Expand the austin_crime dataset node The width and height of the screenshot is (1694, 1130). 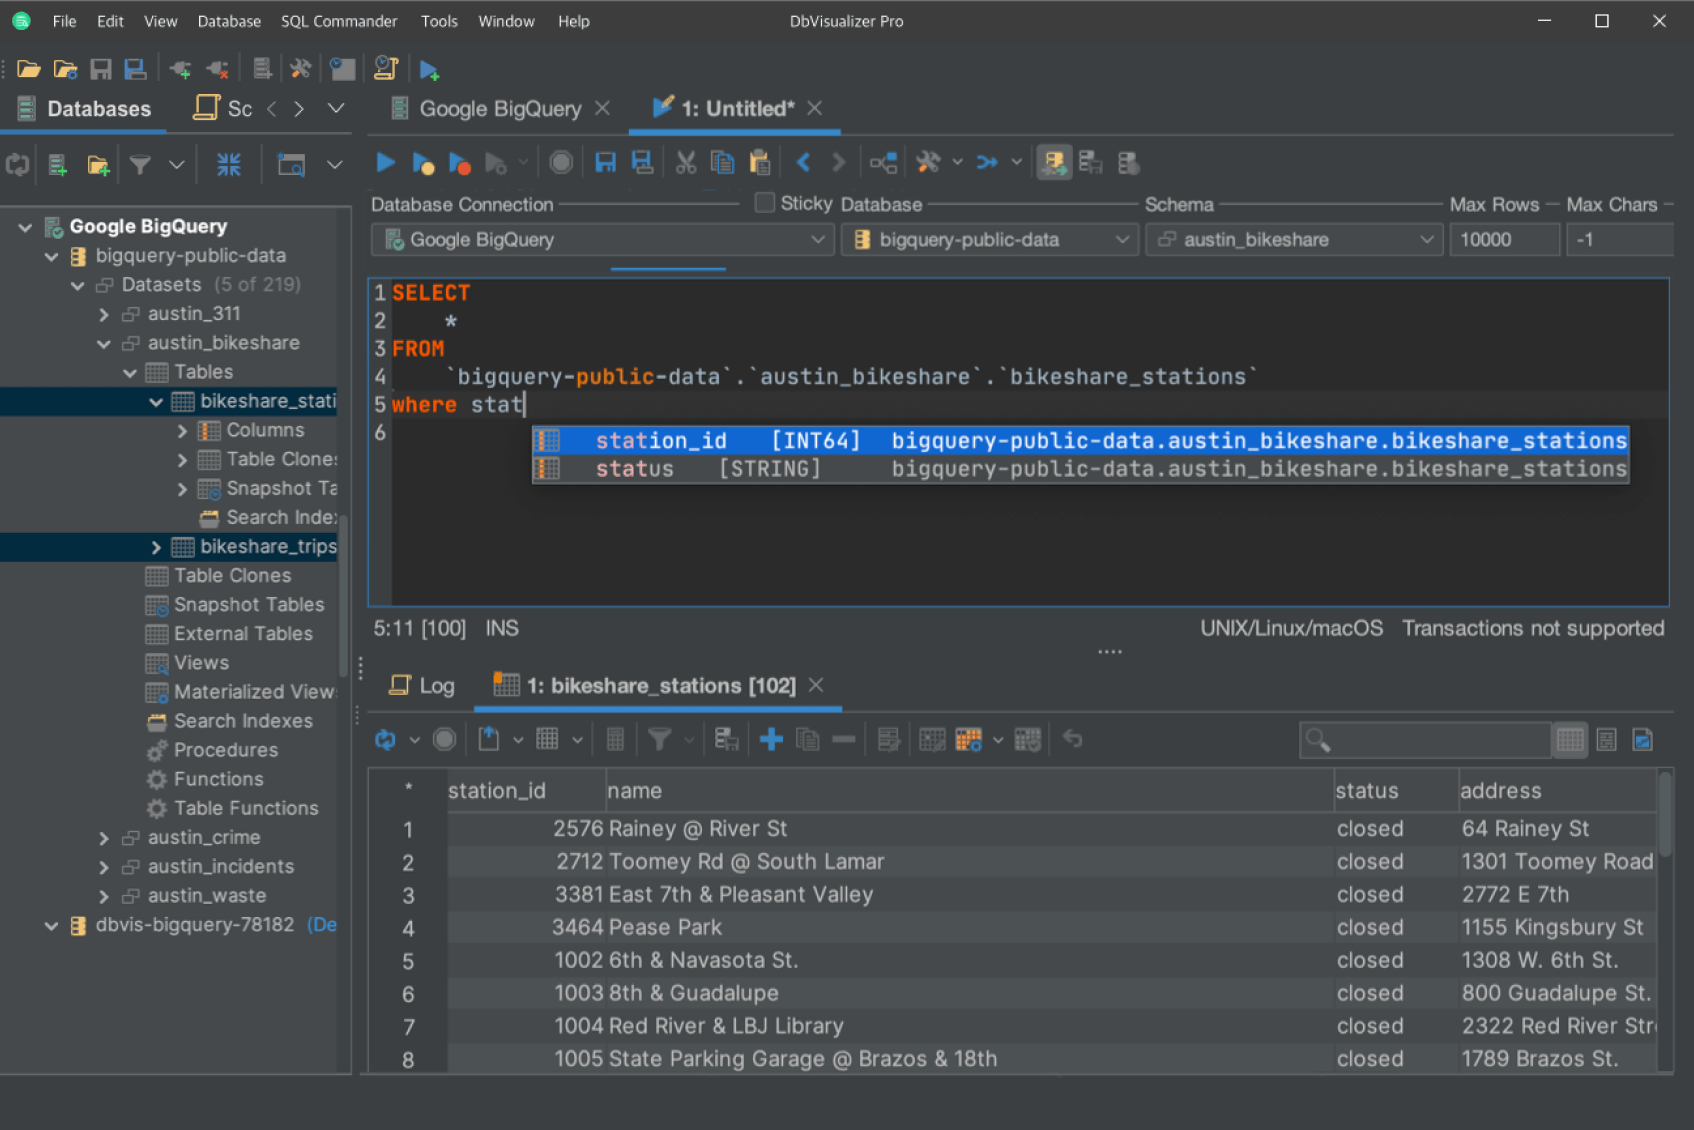pyautogui.click(x=104, y=838)
